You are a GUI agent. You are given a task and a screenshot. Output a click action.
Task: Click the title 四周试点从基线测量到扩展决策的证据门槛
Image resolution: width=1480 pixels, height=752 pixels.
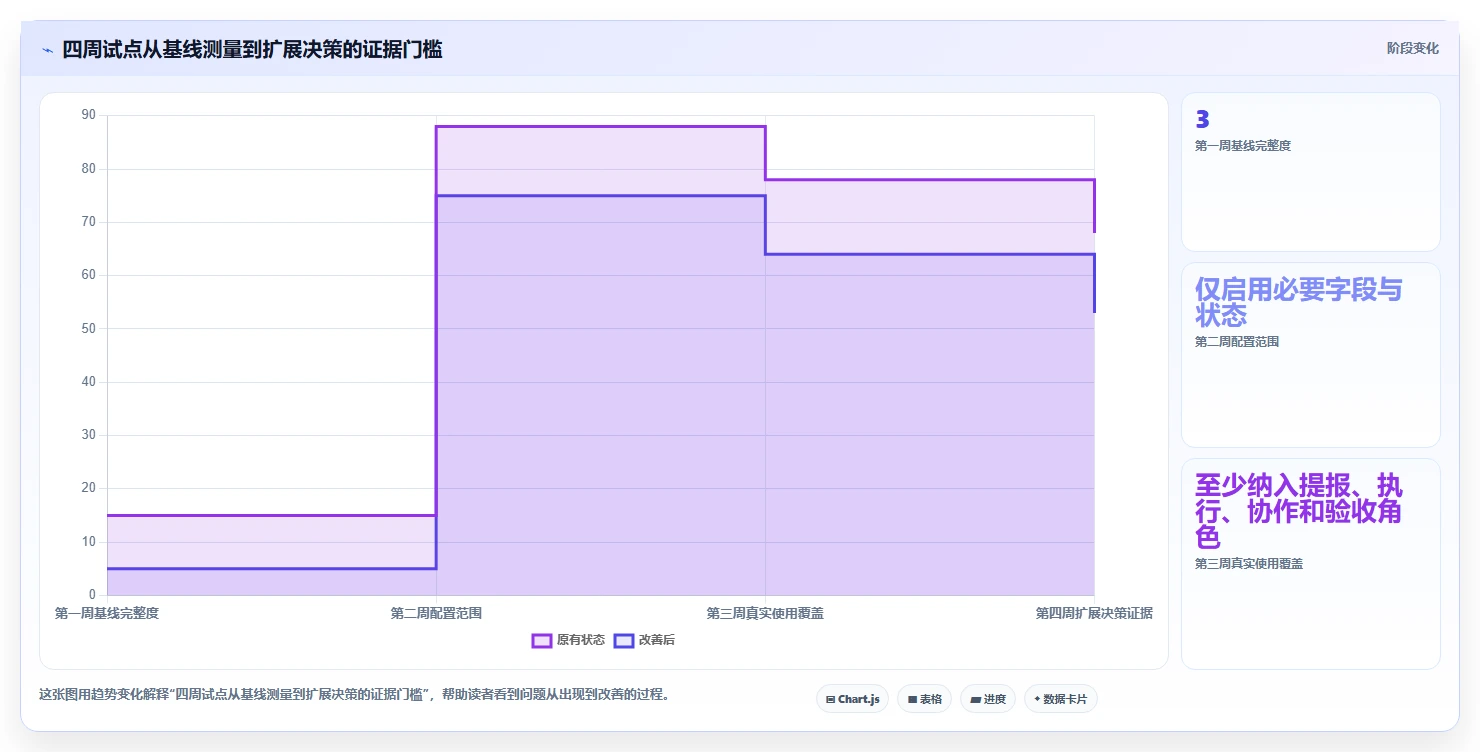pyautogui.click(x=252, y=49)
